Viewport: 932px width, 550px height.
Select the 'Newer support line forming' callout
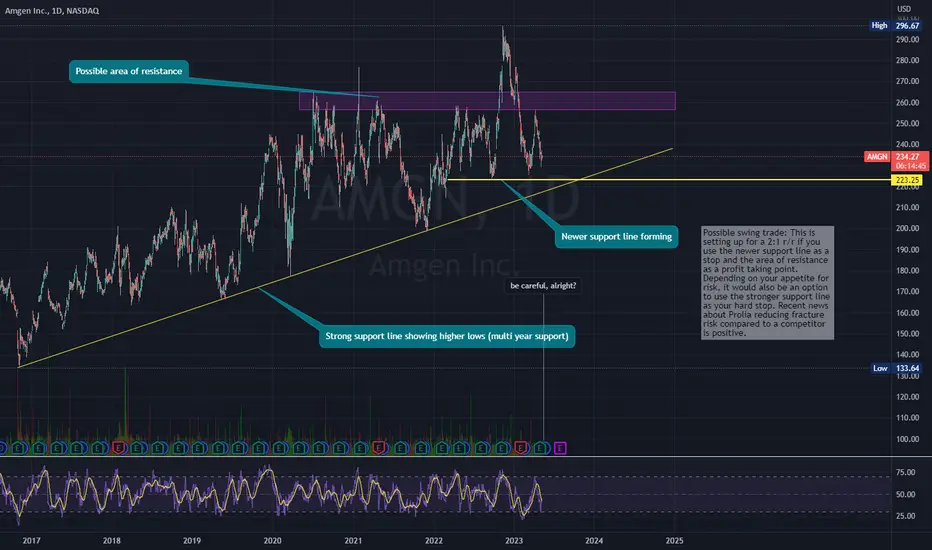click(x=616, y=237)
